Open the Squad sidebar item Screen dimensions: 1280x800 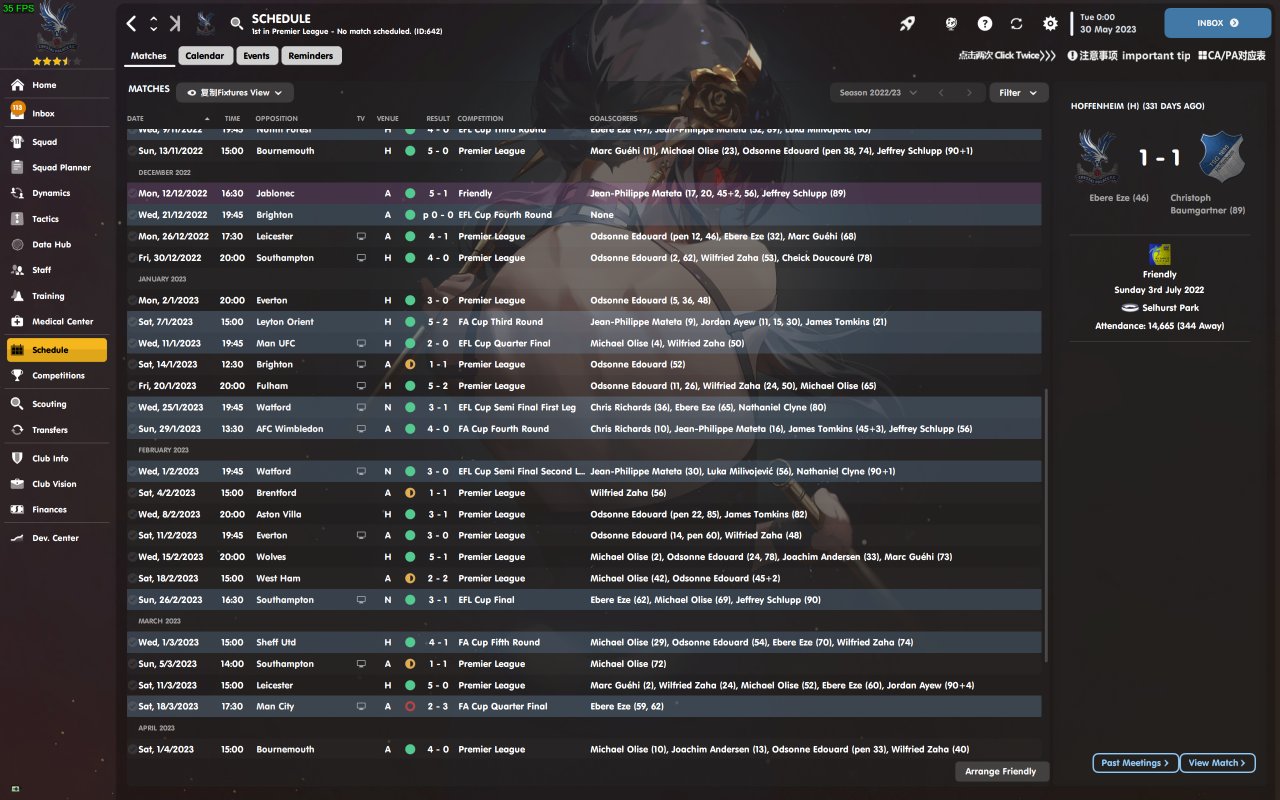(x=58, y=142)
